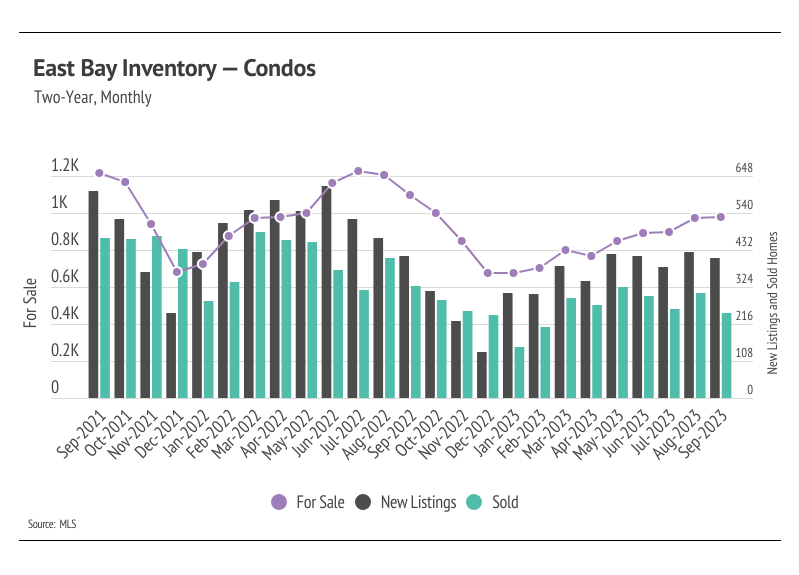Click the Sep-2021 New Listings bar
Image resolution: width=799 pixels, height=575 pixels.
(93, 295)
